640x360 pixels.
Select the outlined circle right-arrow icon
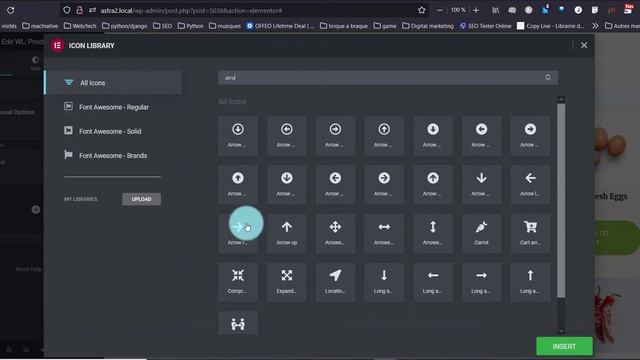[335, 135]
